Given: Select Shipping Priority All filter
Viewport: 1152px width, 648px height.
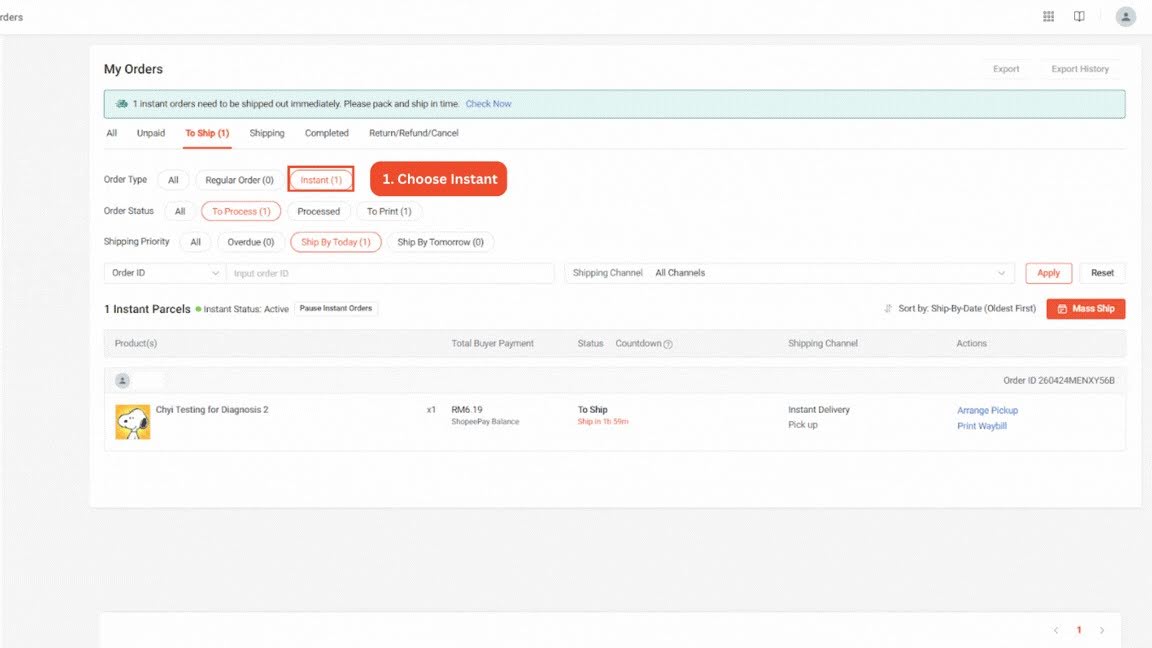Looking at the screenshot, I should [x=195, y=242].
